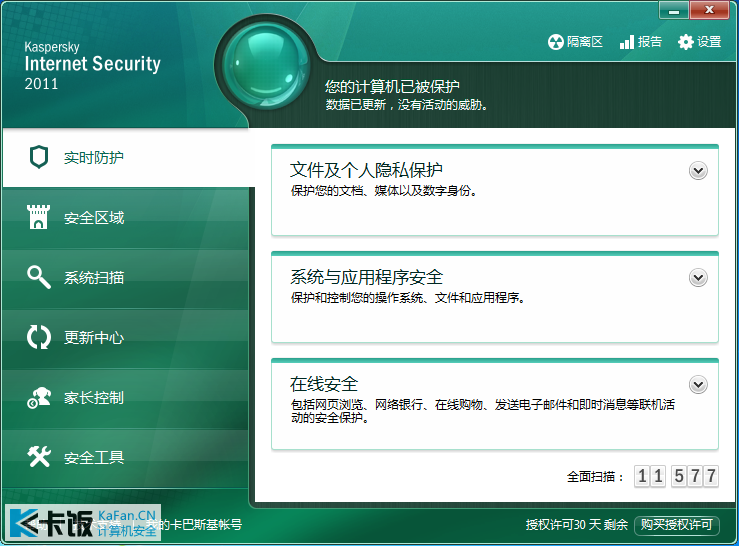Click the 数据已更新，没有活动的威胁 status line
The width and height of the screenshot is (739, 546).
406,105
